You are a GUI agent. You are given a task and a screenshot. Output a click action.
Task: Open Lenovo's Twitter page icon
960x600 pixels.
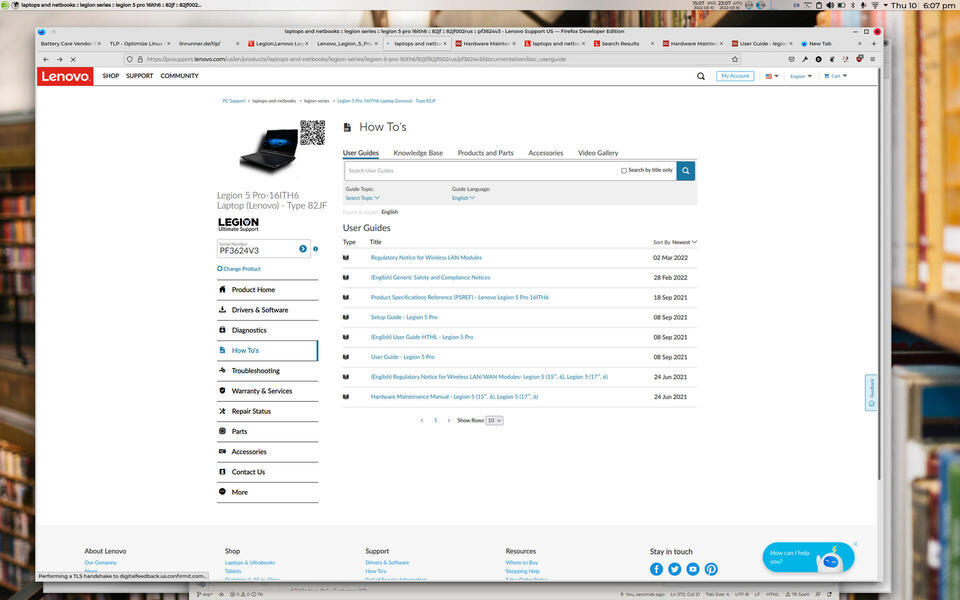pos(675,569)
